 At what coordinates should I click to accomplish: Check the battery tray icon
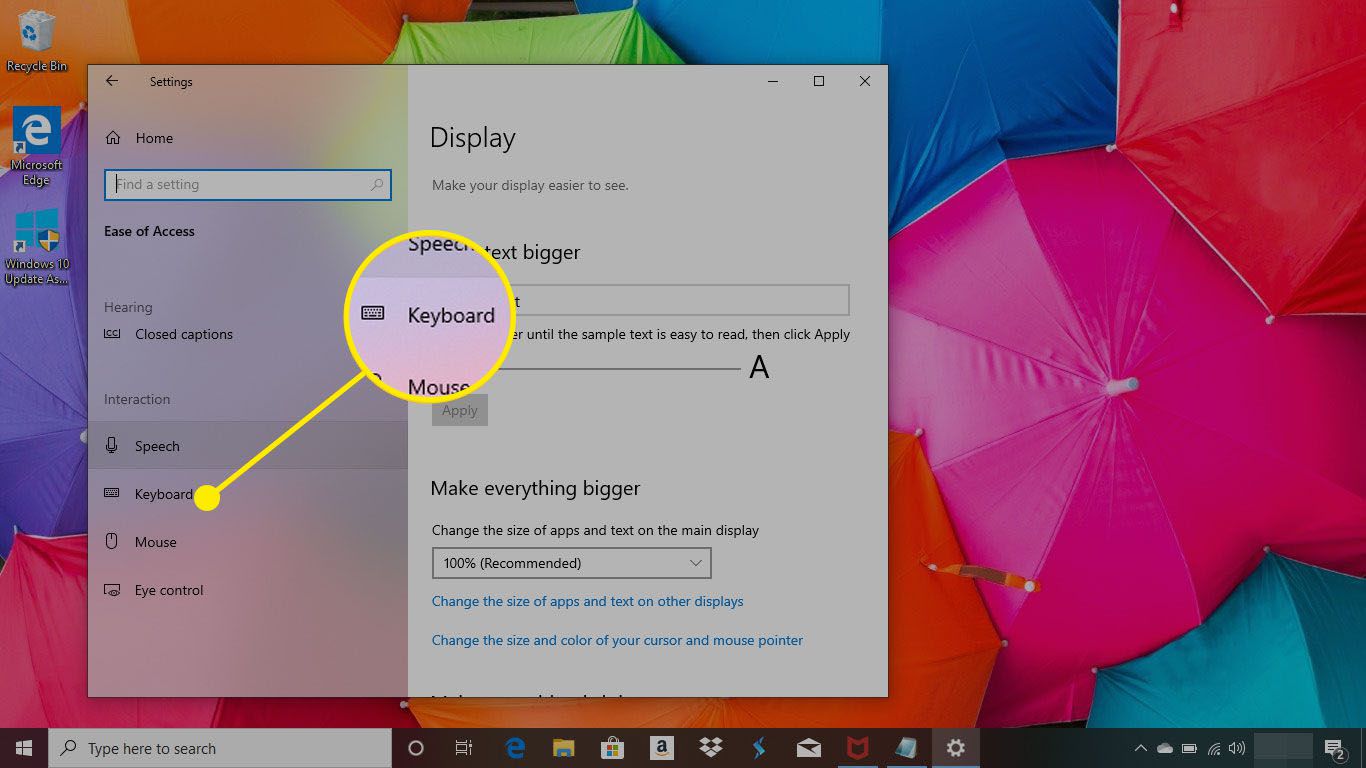point(1190,748)
